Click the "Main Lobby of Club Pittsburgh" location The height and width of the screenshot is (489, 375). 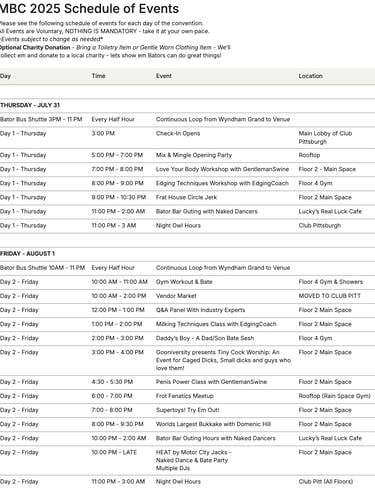click(325, 138)
